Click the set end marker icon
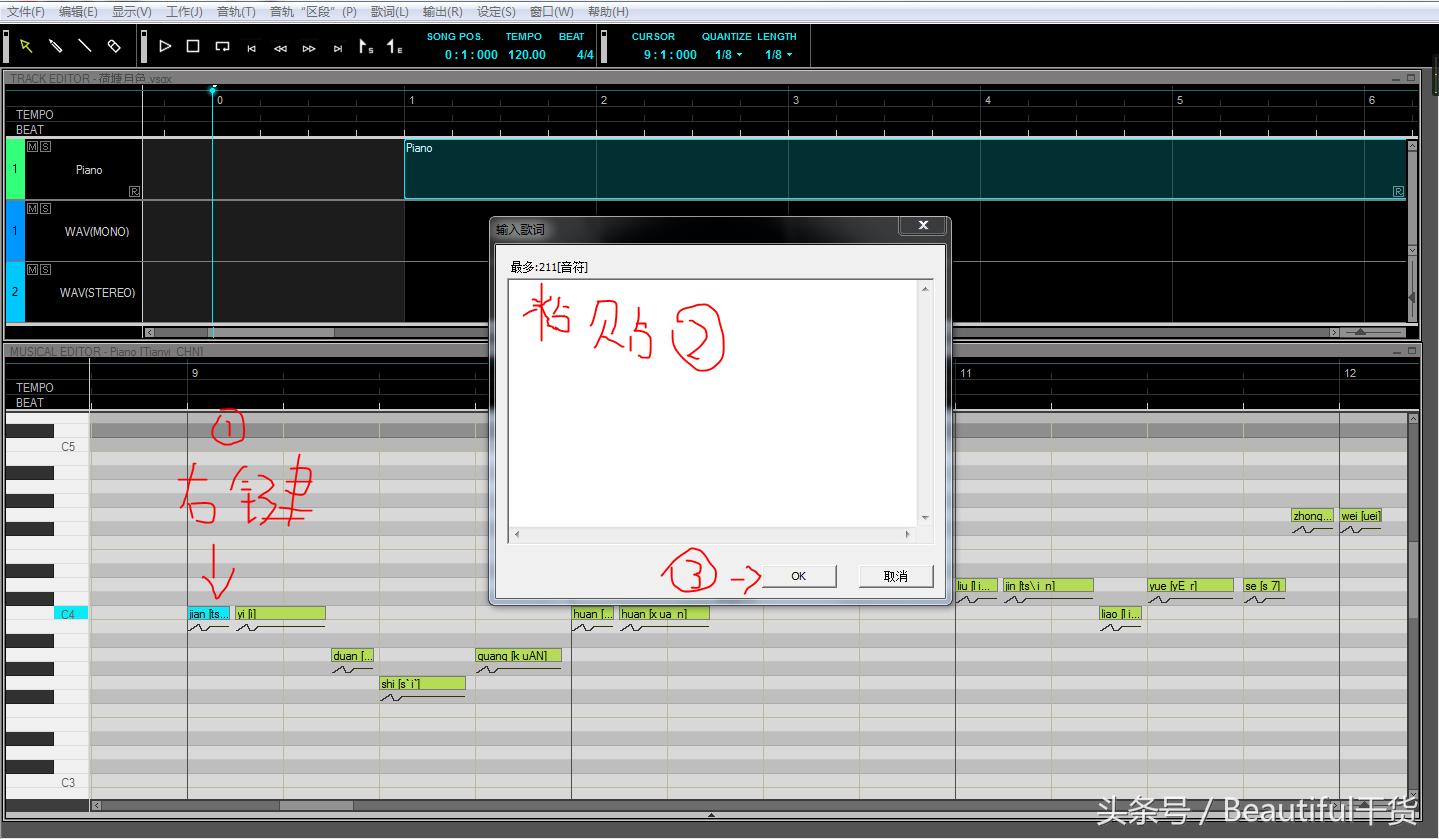Screen dimensions: 1439x839 [395, 46]
